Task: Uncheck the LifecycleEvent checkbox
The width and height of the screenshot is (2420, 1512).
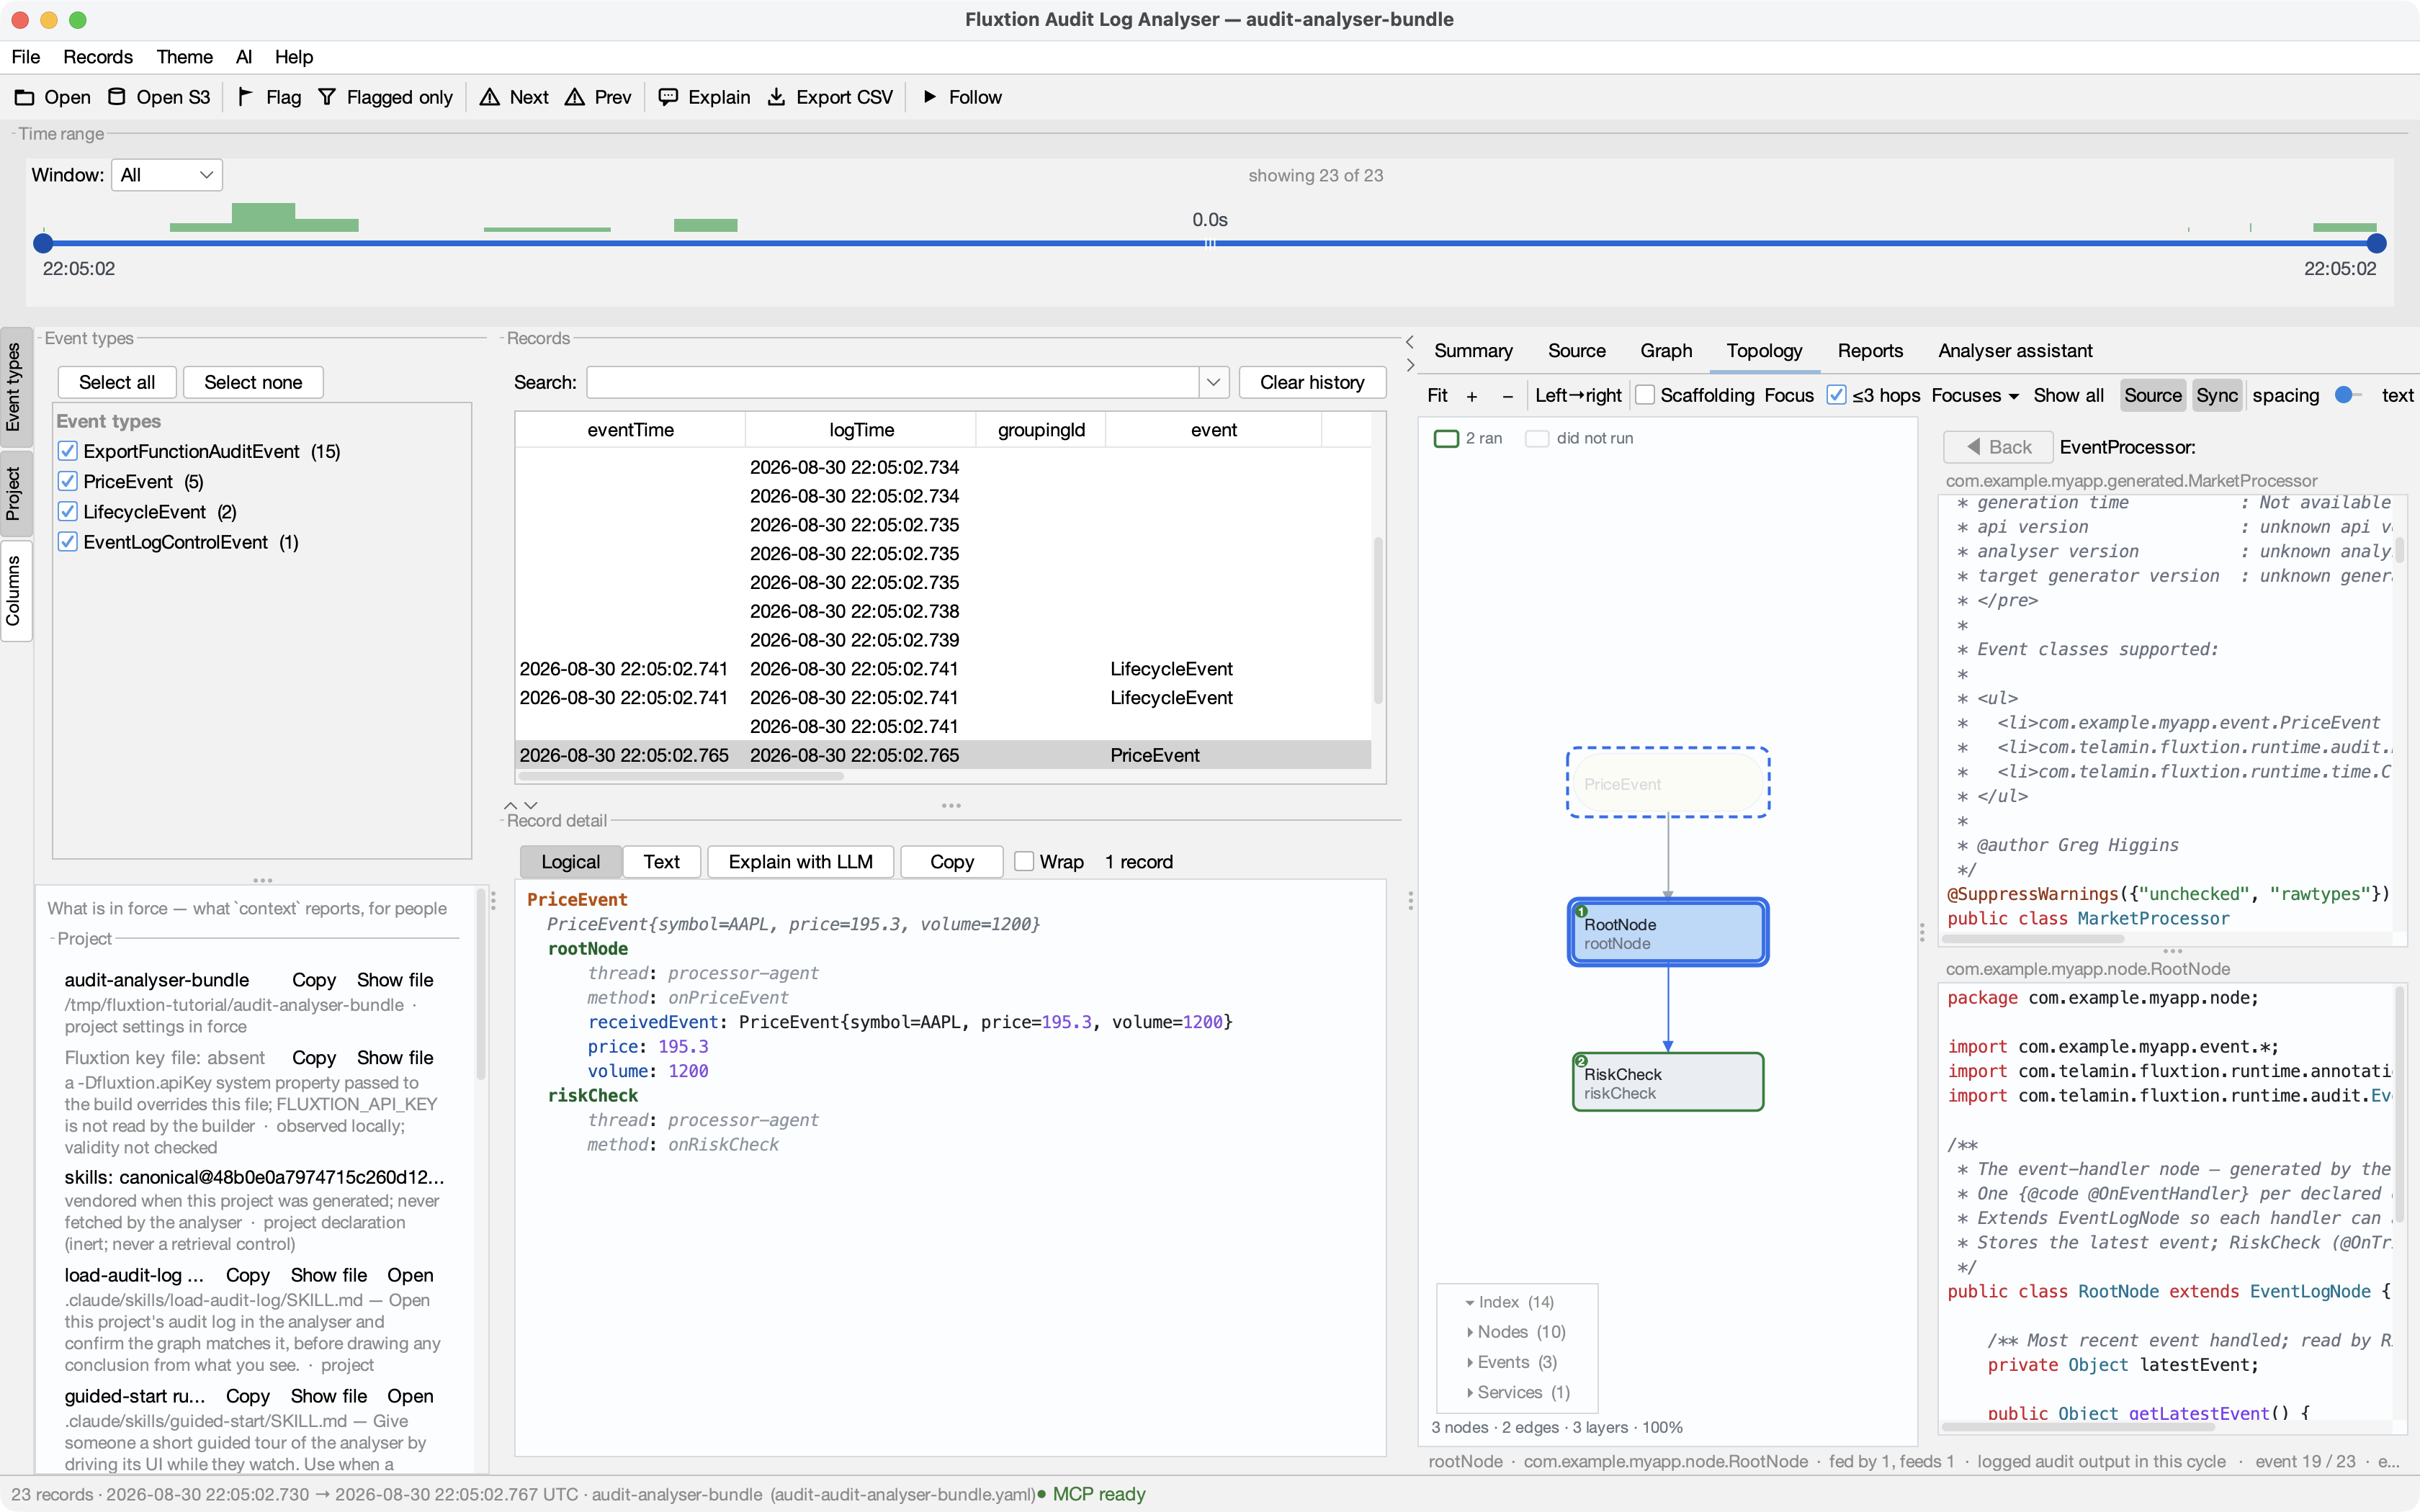Action: [x=68, y=512]
